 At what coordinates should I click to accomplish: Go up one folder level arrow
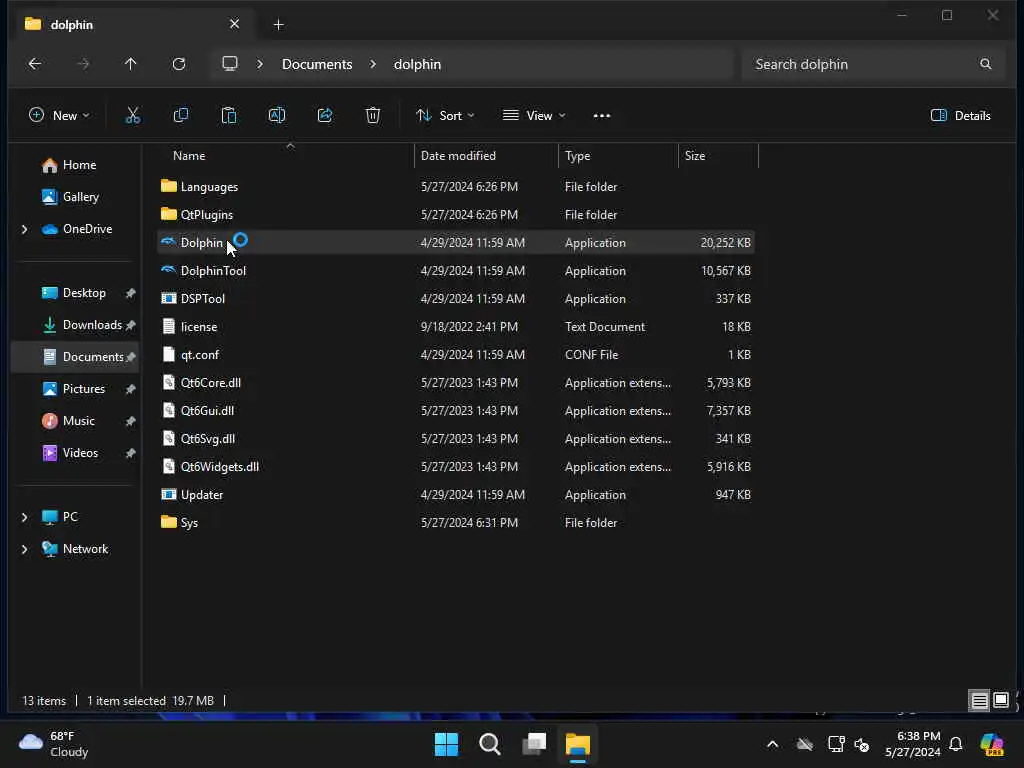131,64
